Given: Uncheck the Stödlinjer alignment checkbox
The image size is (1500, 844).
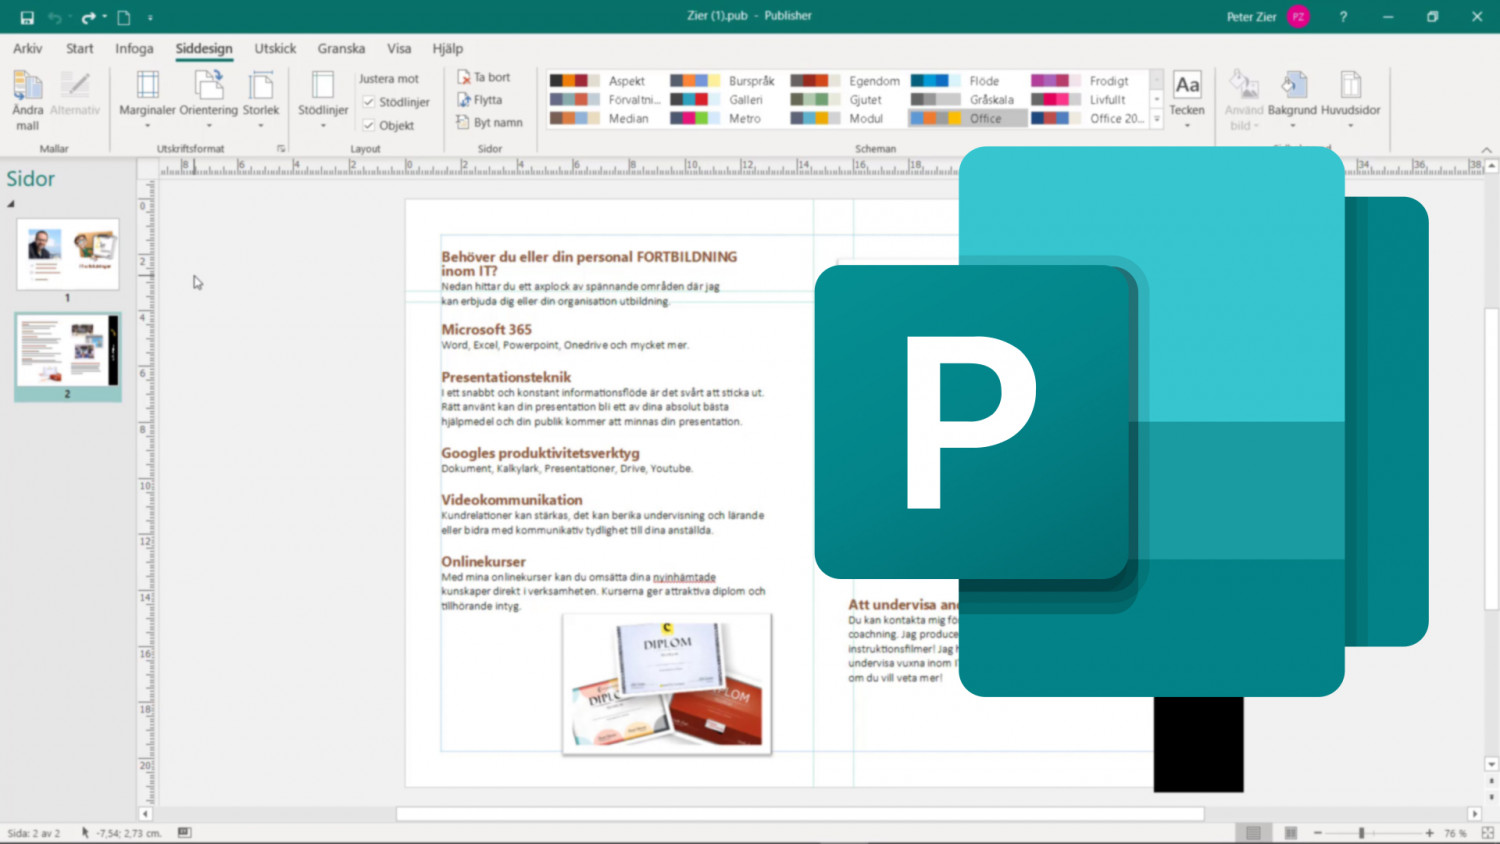Looking at the screenshot, I should (369, 102).
